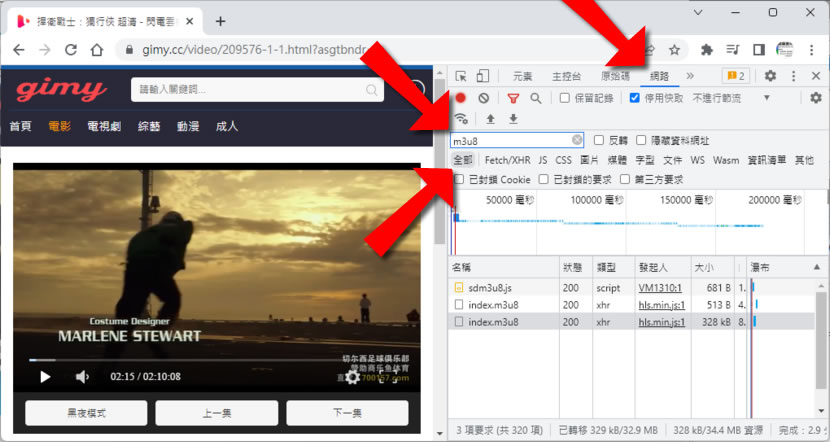Uncheck 停用快取 disable cache

pos(634,98)
